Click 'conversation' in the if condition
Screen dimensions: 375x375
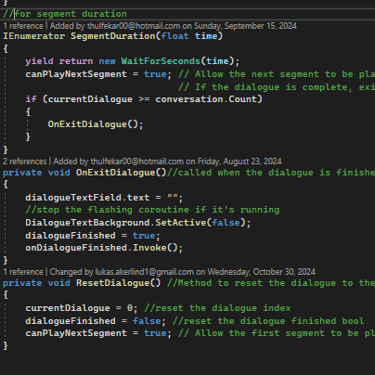189,99
